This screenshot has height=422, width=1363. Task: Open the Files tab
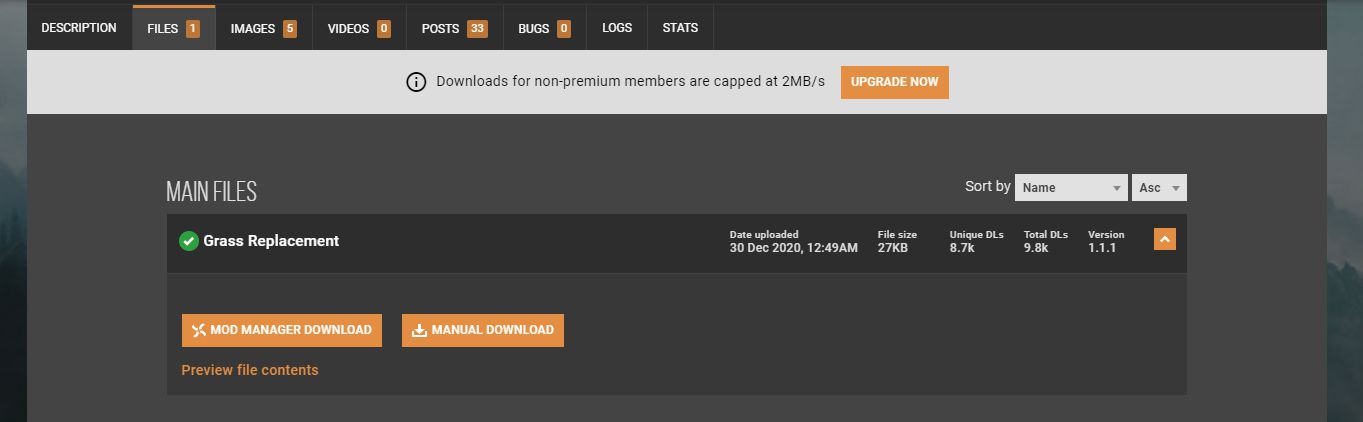tap(173, 28)
